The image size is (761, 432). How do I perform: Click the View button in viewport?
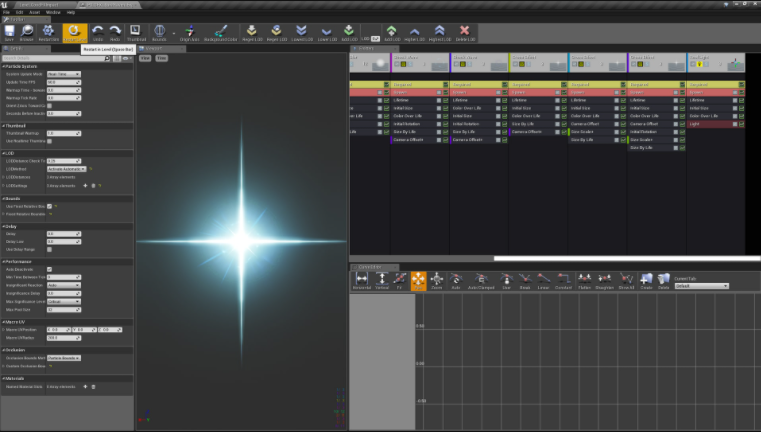145,58
